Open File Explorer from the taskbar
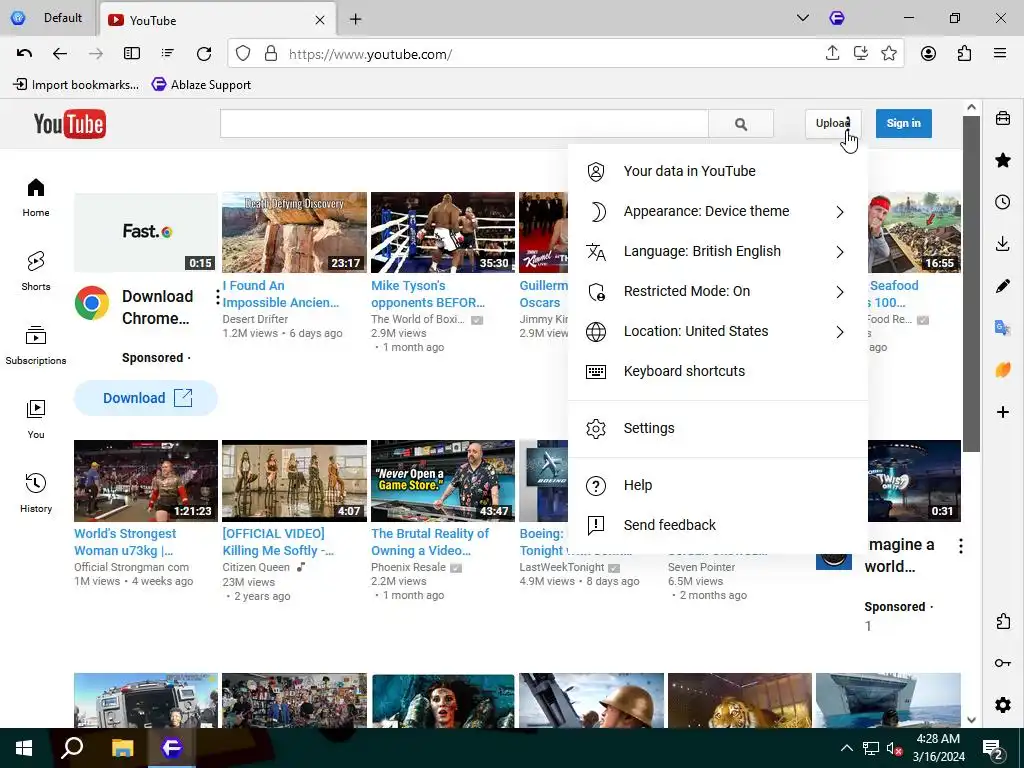Viewport: 1024px width, 768px height. [122, 748]
